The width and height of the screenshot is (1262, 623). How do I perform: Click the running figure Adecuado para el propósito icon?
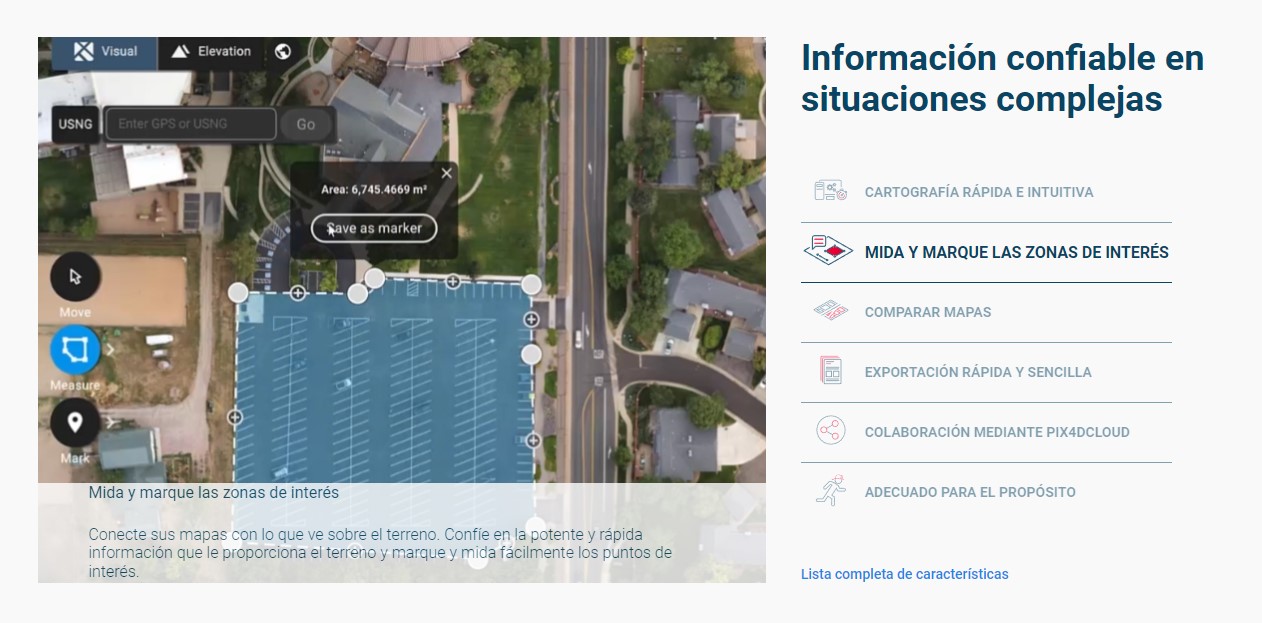(829, 491)
